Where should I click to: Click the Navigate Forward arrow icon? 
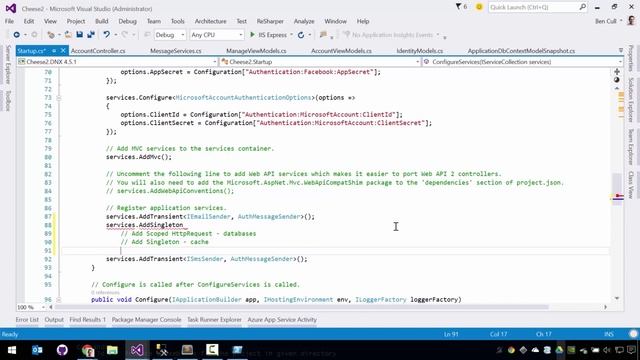click(34, 35)
